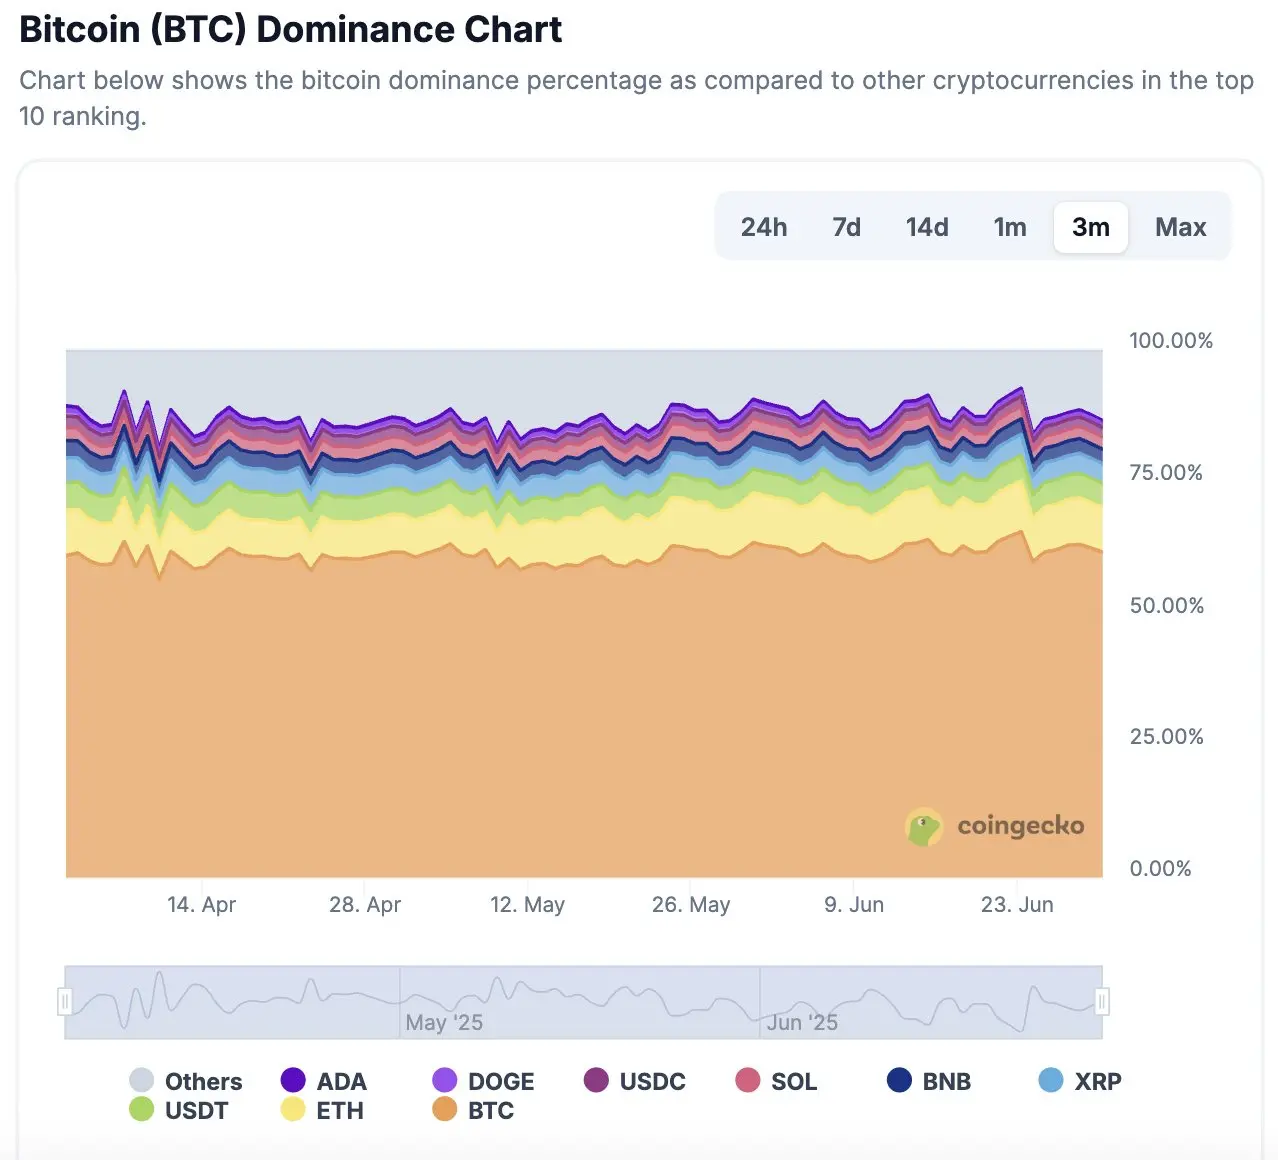Toggle the Others legend series

click(x=186, y=1081)
